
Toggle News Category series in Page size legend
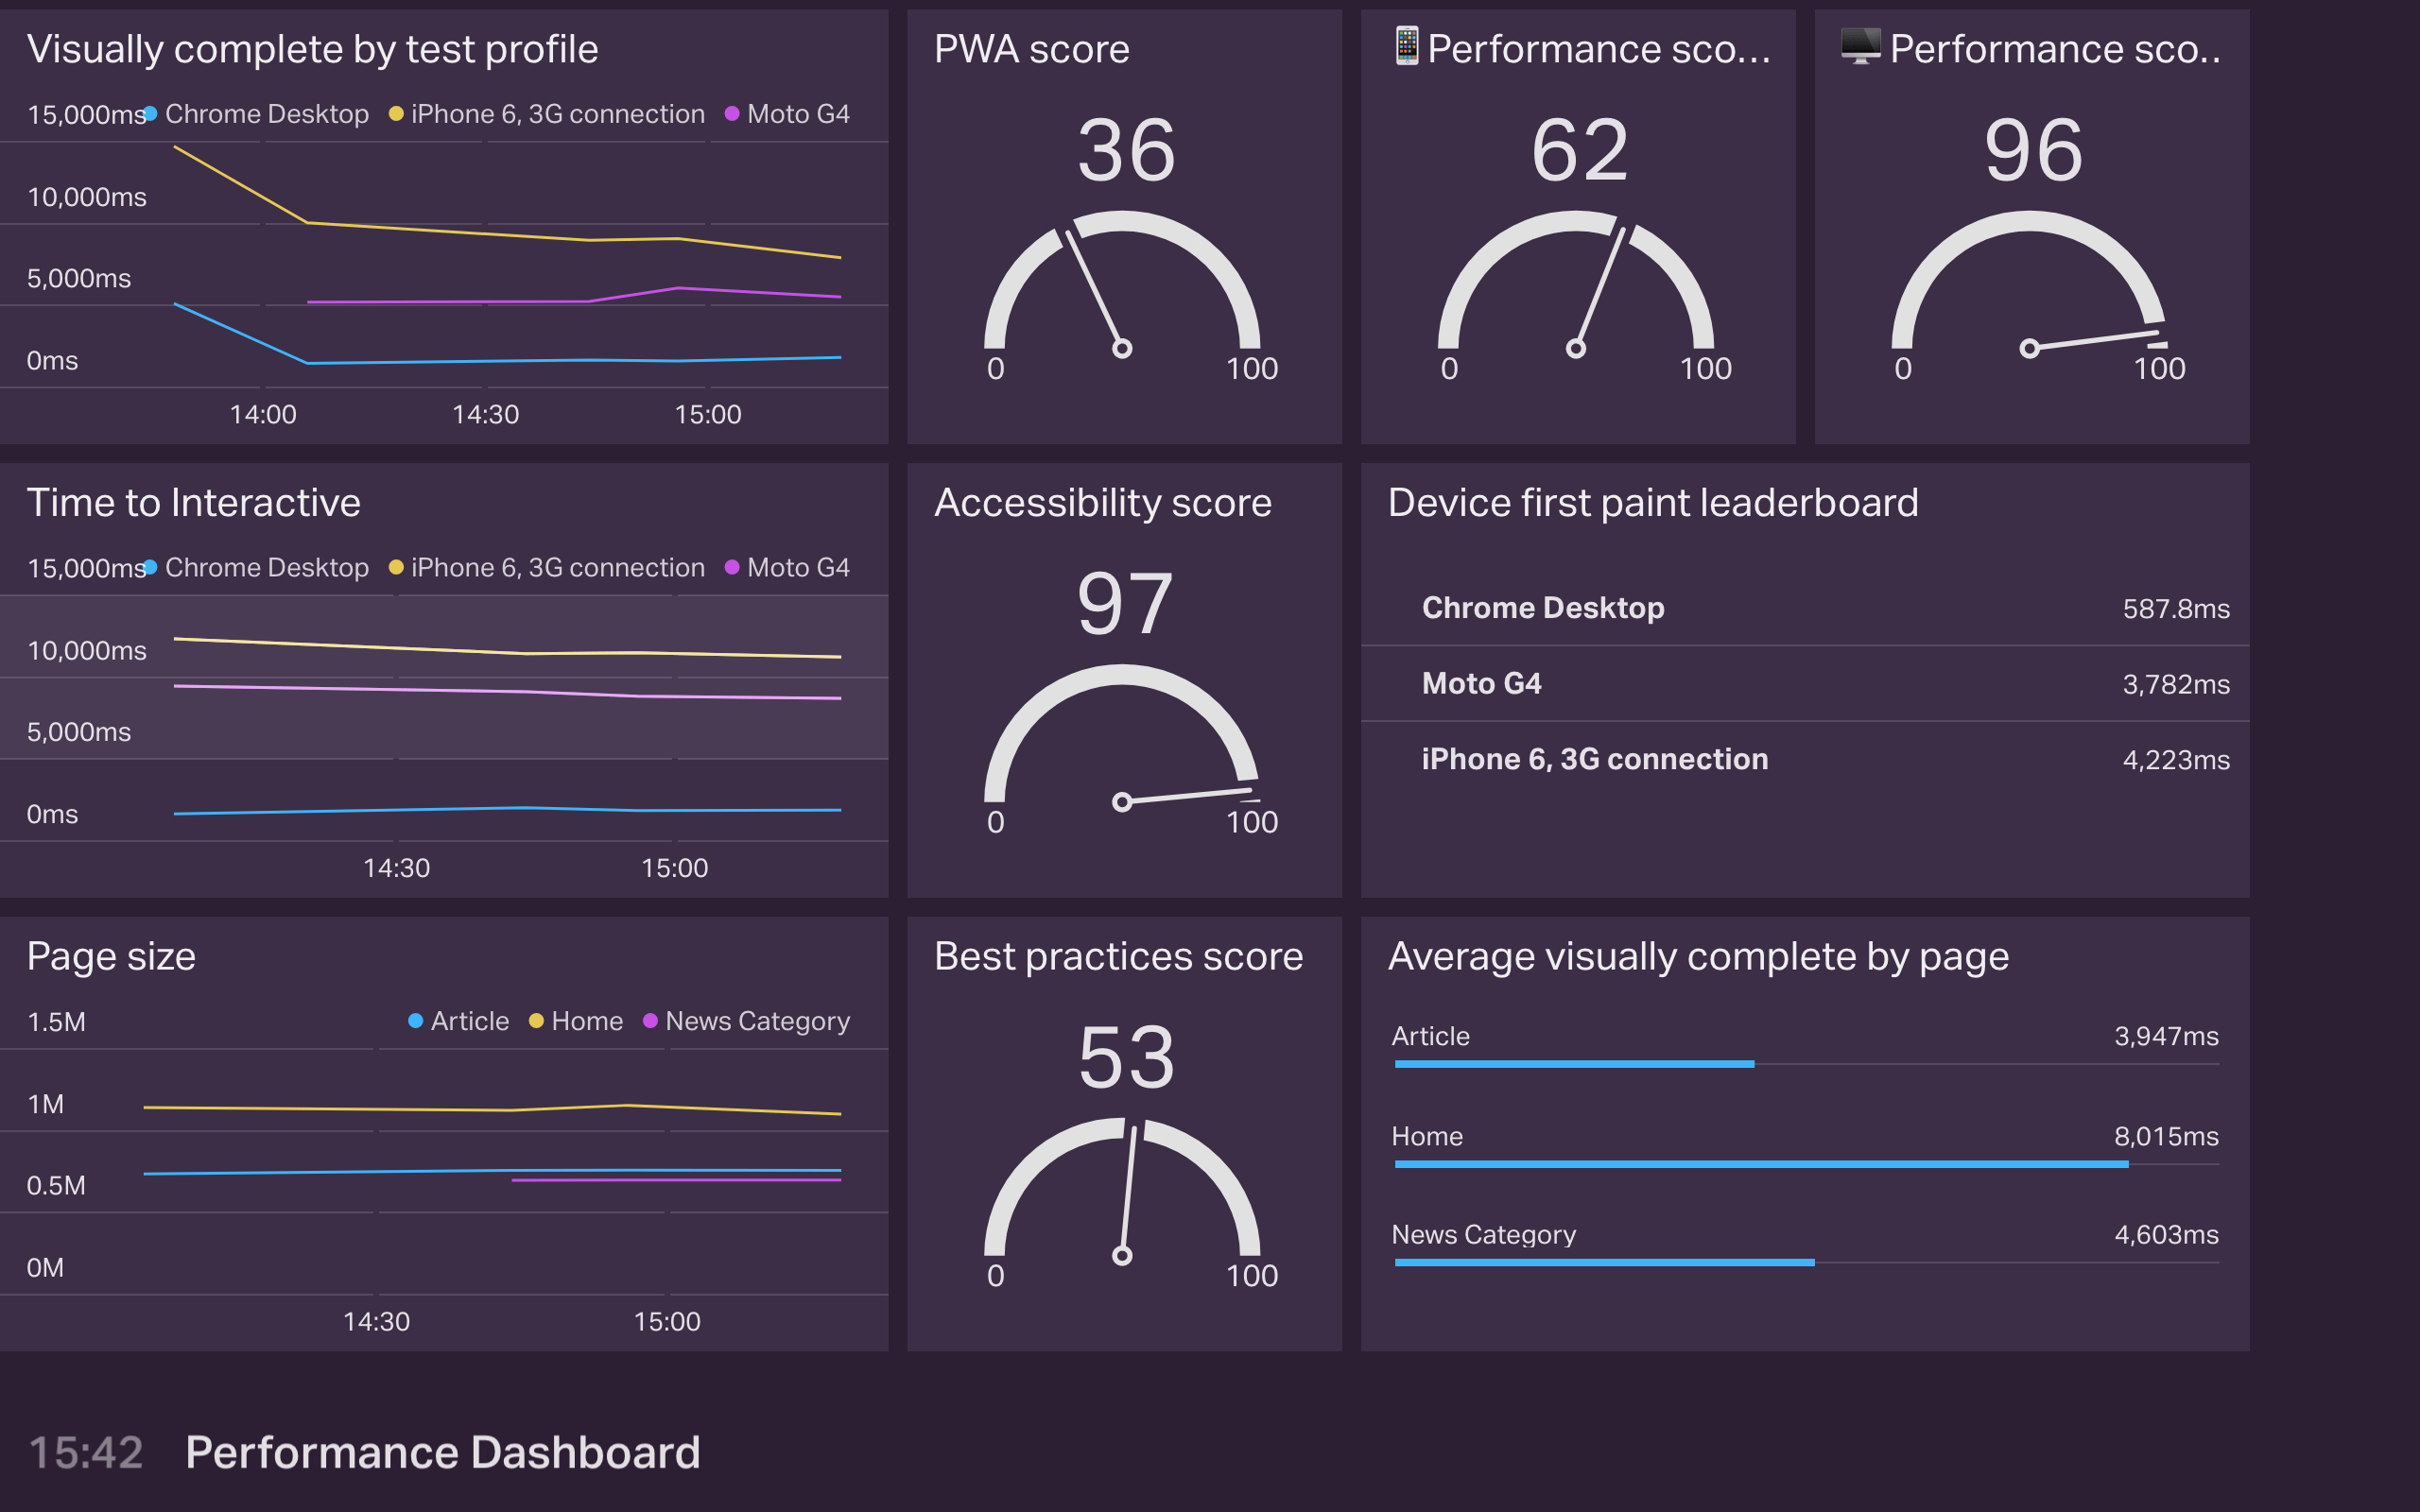click(x=756, y=1021)
